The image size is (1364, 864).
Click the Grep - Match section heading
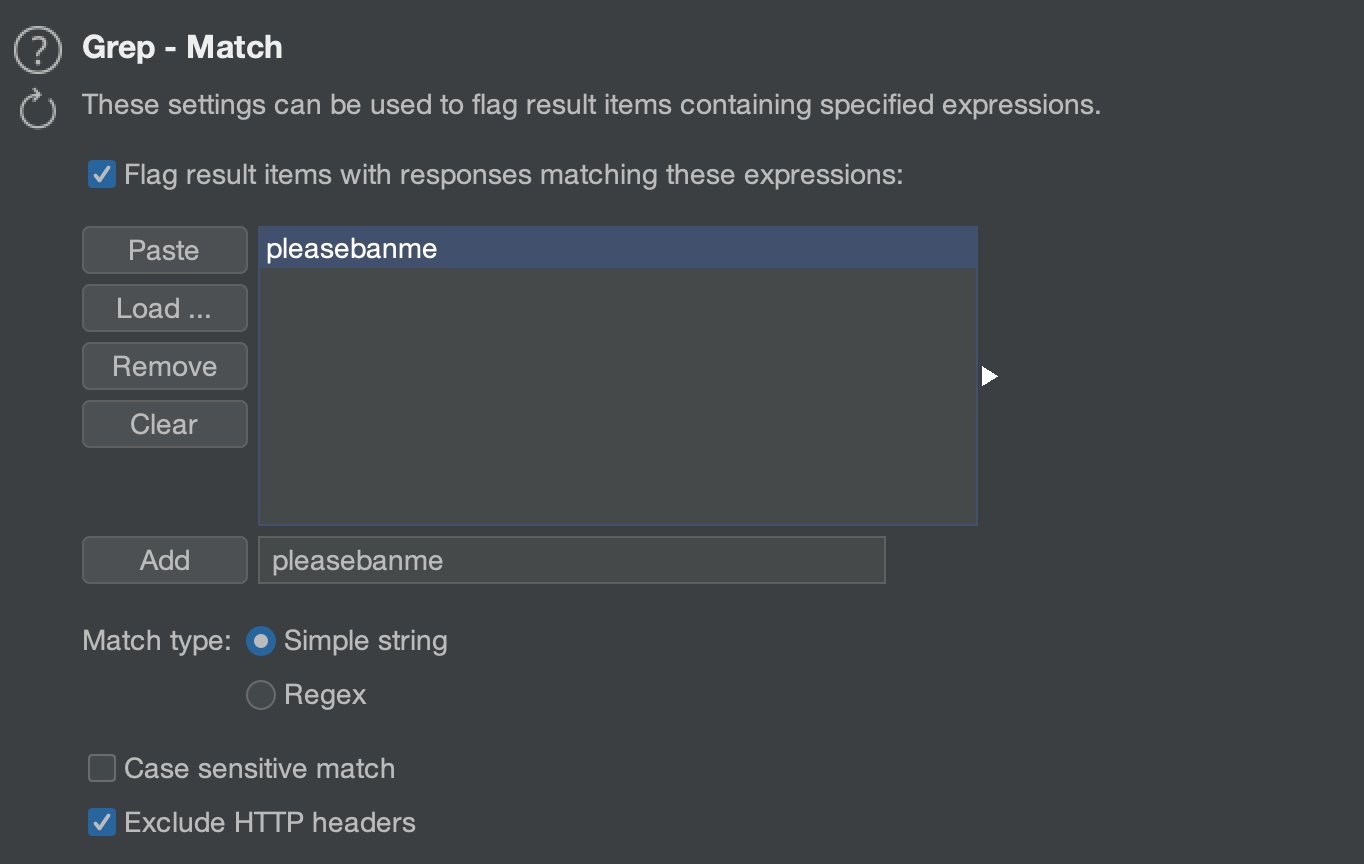(x=182, y=47)
